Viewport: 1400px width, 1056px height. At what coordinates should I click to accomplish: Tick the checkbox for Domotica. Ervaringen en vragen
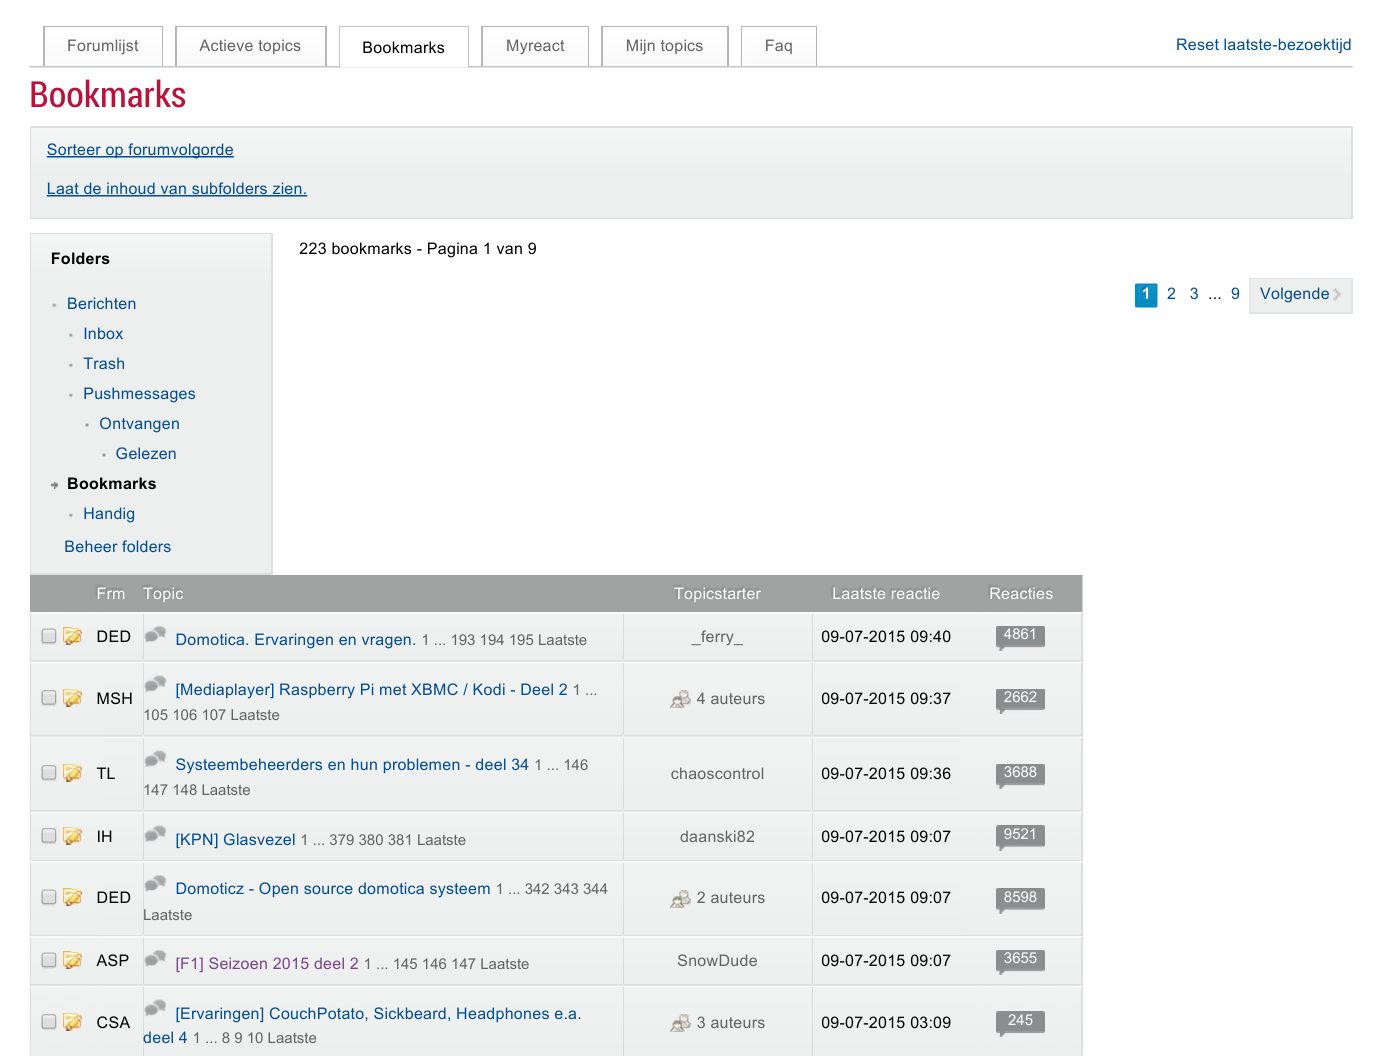pyautogui.click(x=49, y=636)
